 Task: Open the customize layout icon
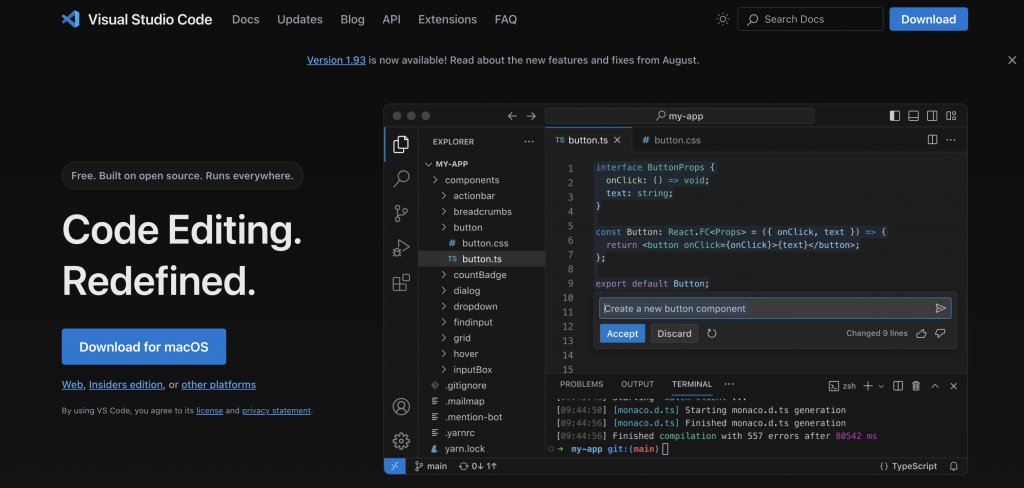(951, 116)
